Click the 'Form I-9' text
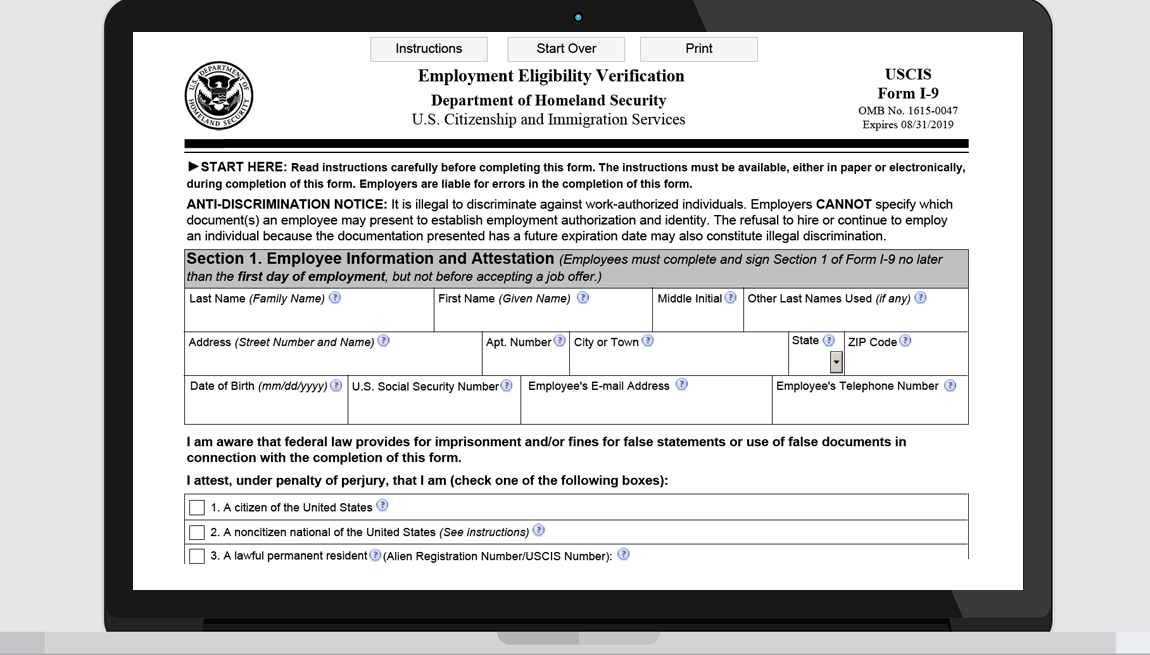1150x655 pixels. click(908, 93)
